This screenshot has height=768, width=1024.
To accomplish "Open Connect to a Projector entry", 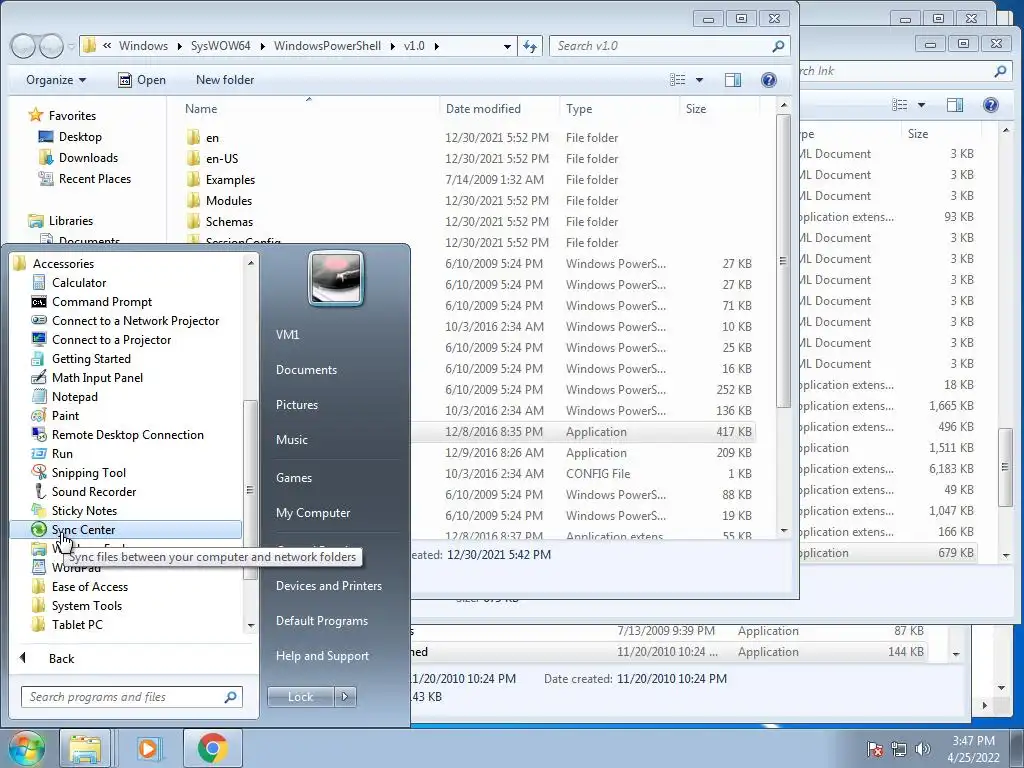I will (111, 340).
